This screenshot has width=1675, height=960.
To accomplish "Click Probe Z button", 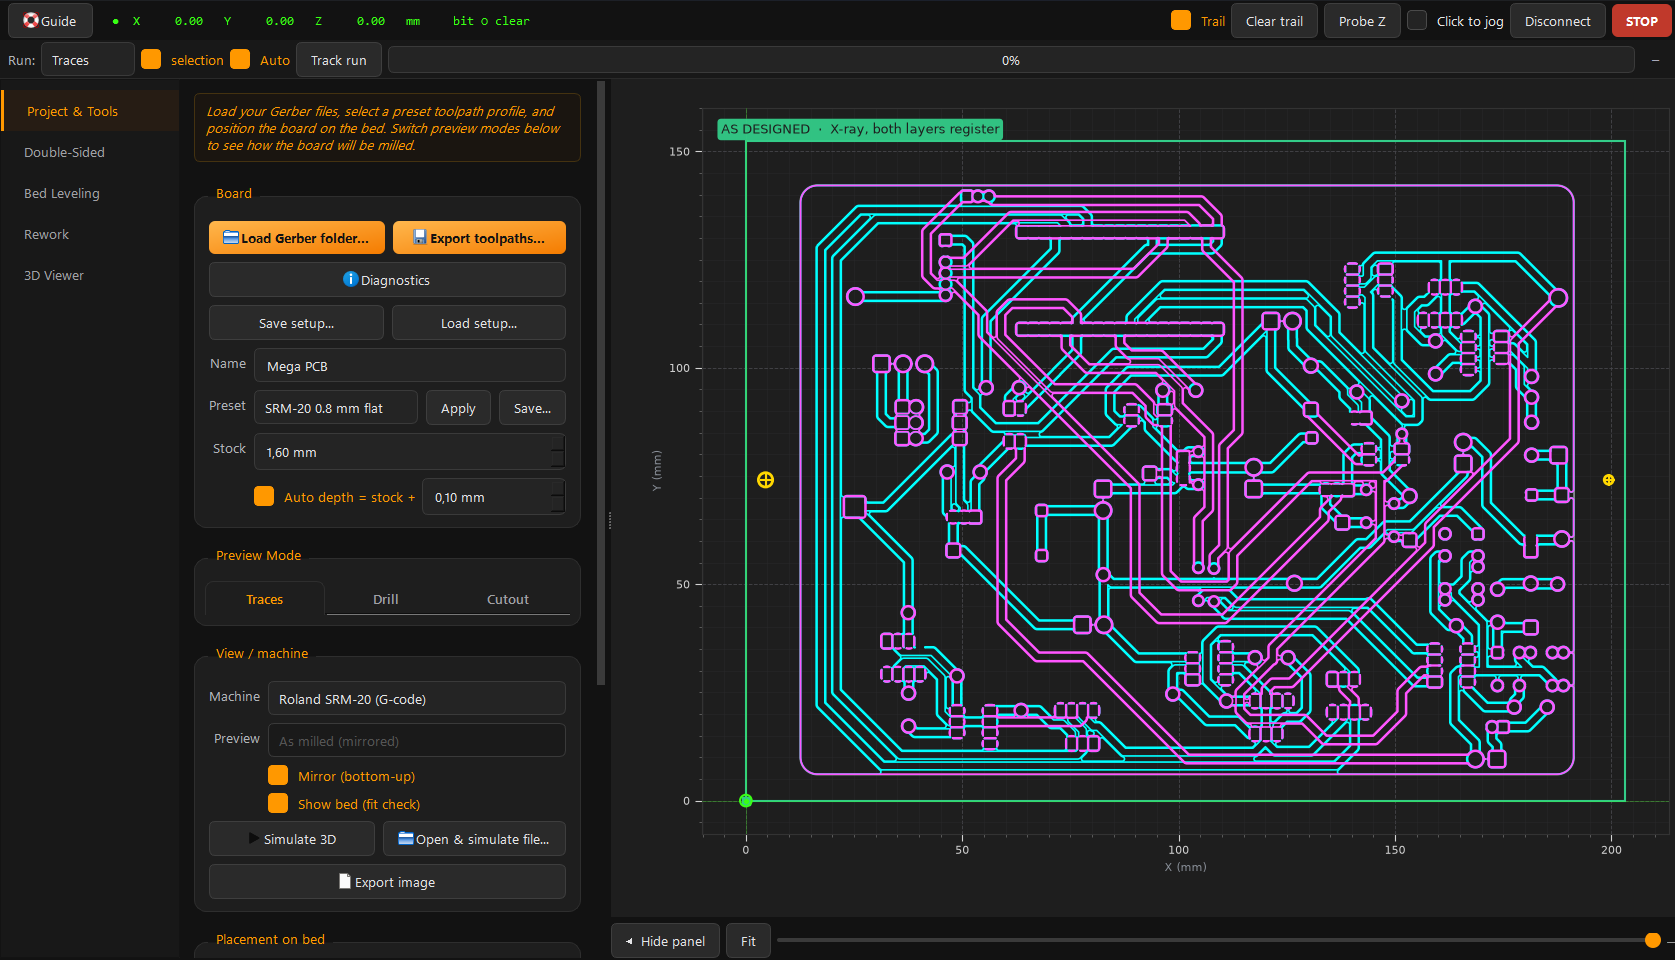I will click(1362, 21).
